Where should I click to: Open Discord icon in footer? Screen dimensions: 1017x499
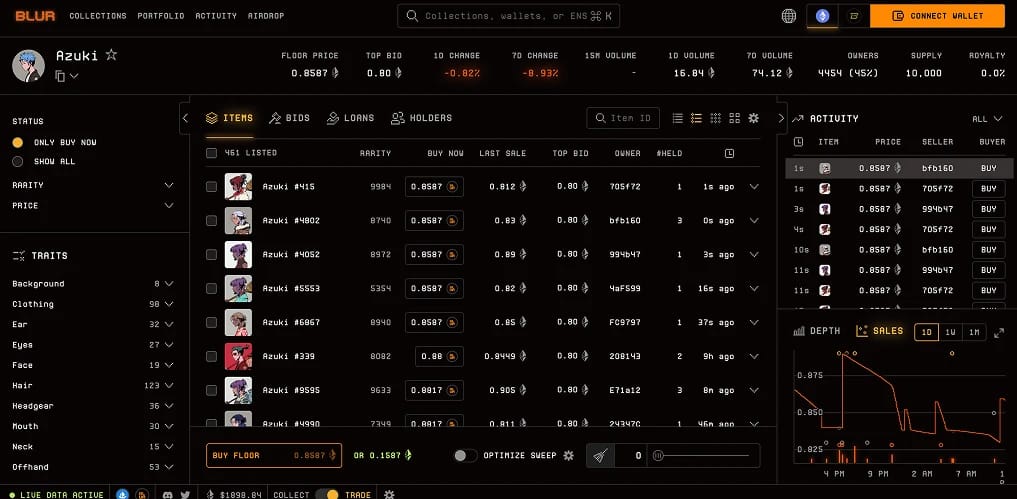tap(168, 494)
